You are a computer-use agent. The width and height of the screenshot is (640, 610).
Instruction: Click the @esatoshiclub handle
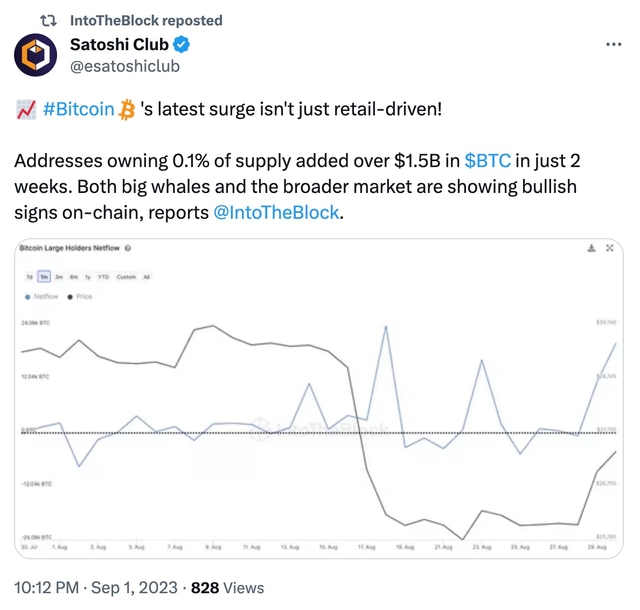point(121,68)
